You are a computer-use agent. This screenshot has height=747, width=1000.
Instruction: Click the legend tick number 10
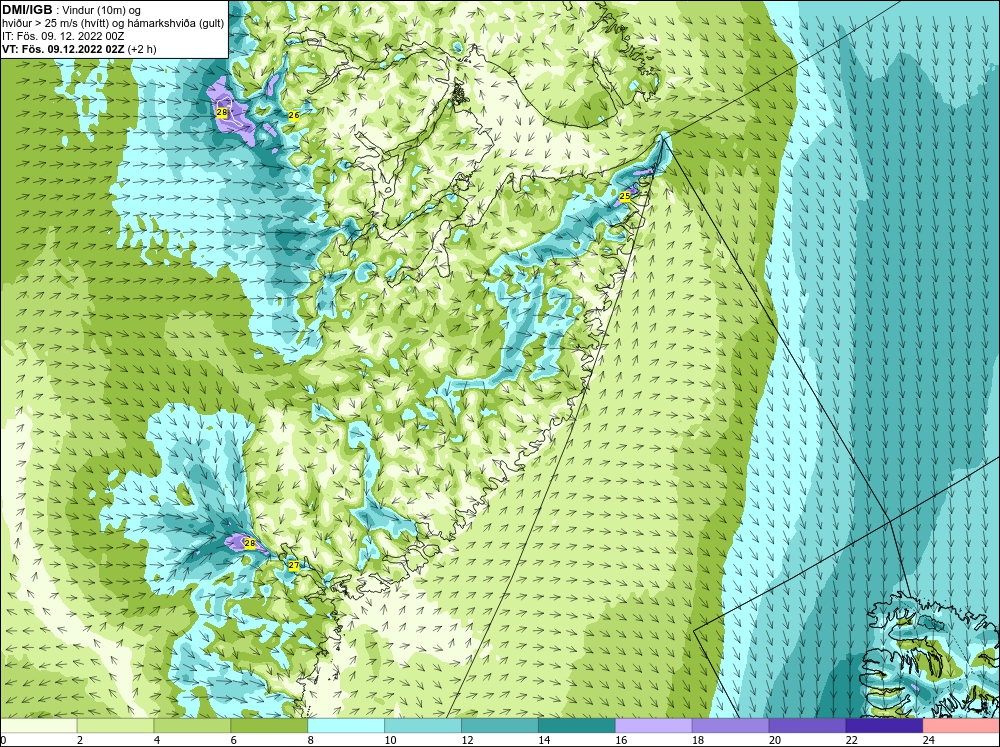coord(390,740)
